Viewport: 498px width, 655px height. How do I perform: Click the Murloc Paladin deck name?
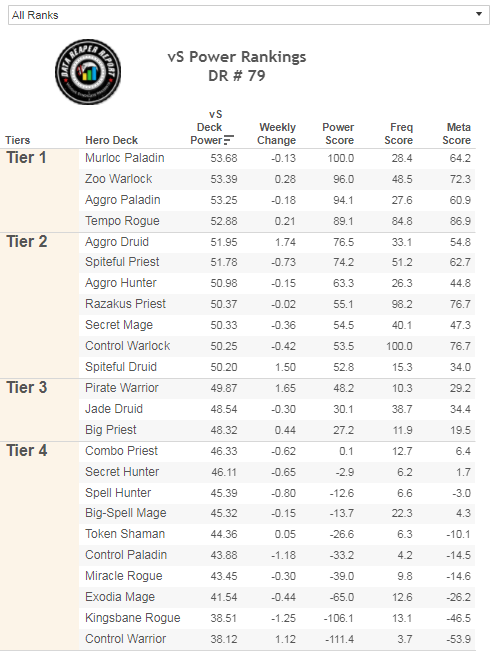(x=124, y=158)
